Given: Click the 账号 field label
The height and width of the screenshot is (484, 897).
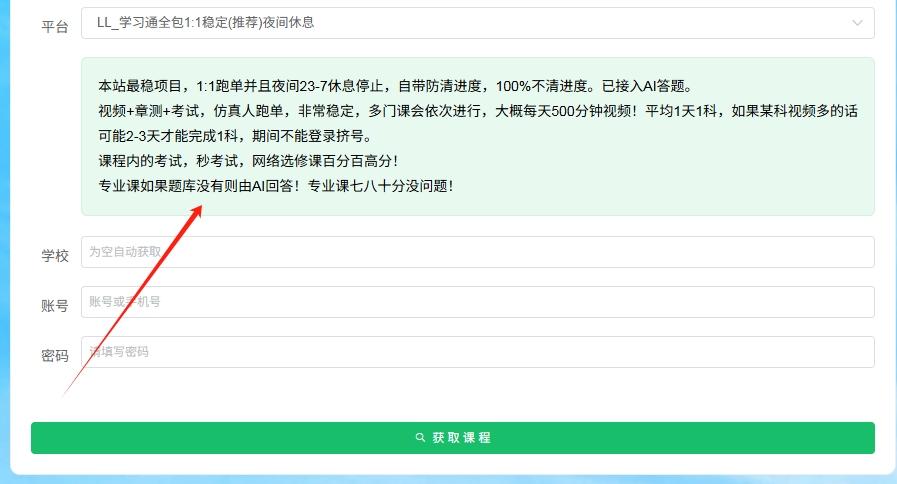Looking at the screenshot, I should (55, 306).
